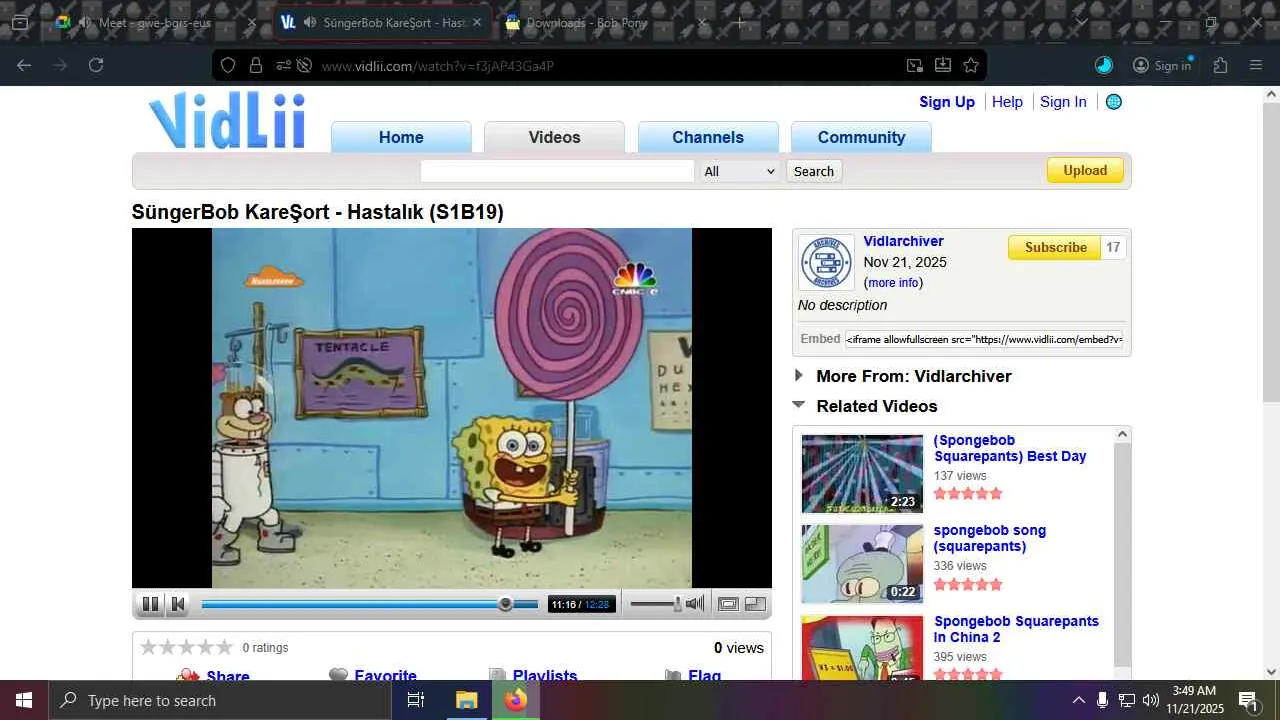Open the Community navigation tab
1280x720 pixels.
861,137
